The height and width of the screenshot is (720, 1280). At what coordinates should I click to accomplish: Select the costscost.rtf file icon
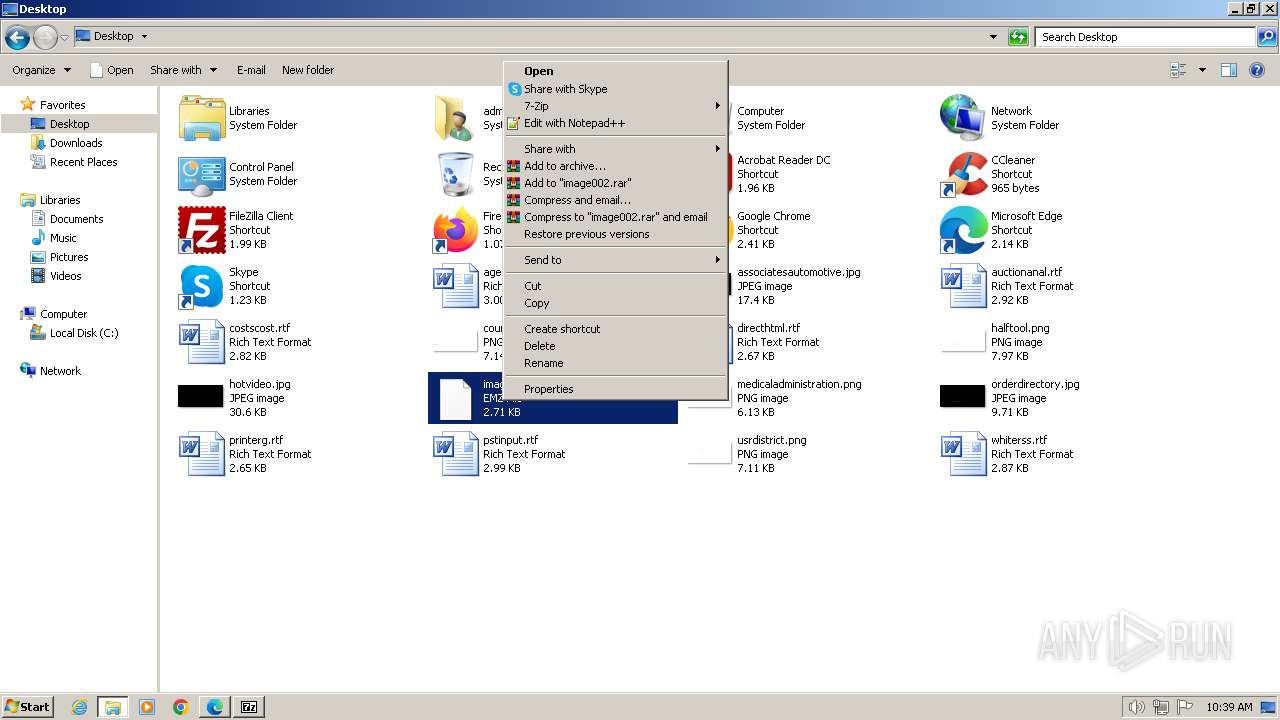(x=202, y=342)
